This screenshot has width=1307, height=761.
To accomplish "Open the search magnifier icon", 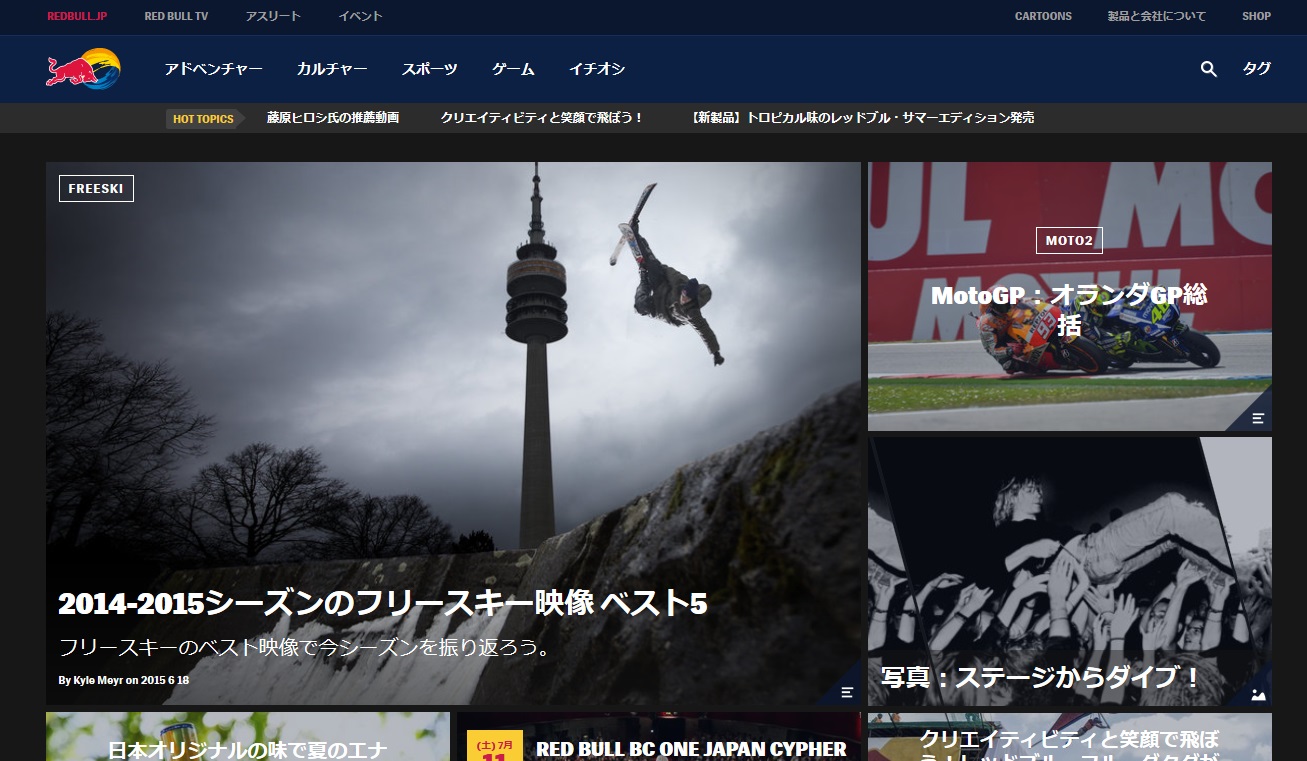I will tap(1208, 69).
